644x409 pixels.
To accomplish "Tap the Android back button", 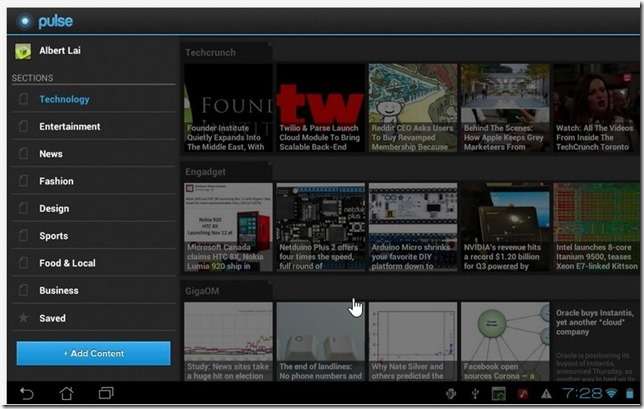I will click(x=27, y=393).
